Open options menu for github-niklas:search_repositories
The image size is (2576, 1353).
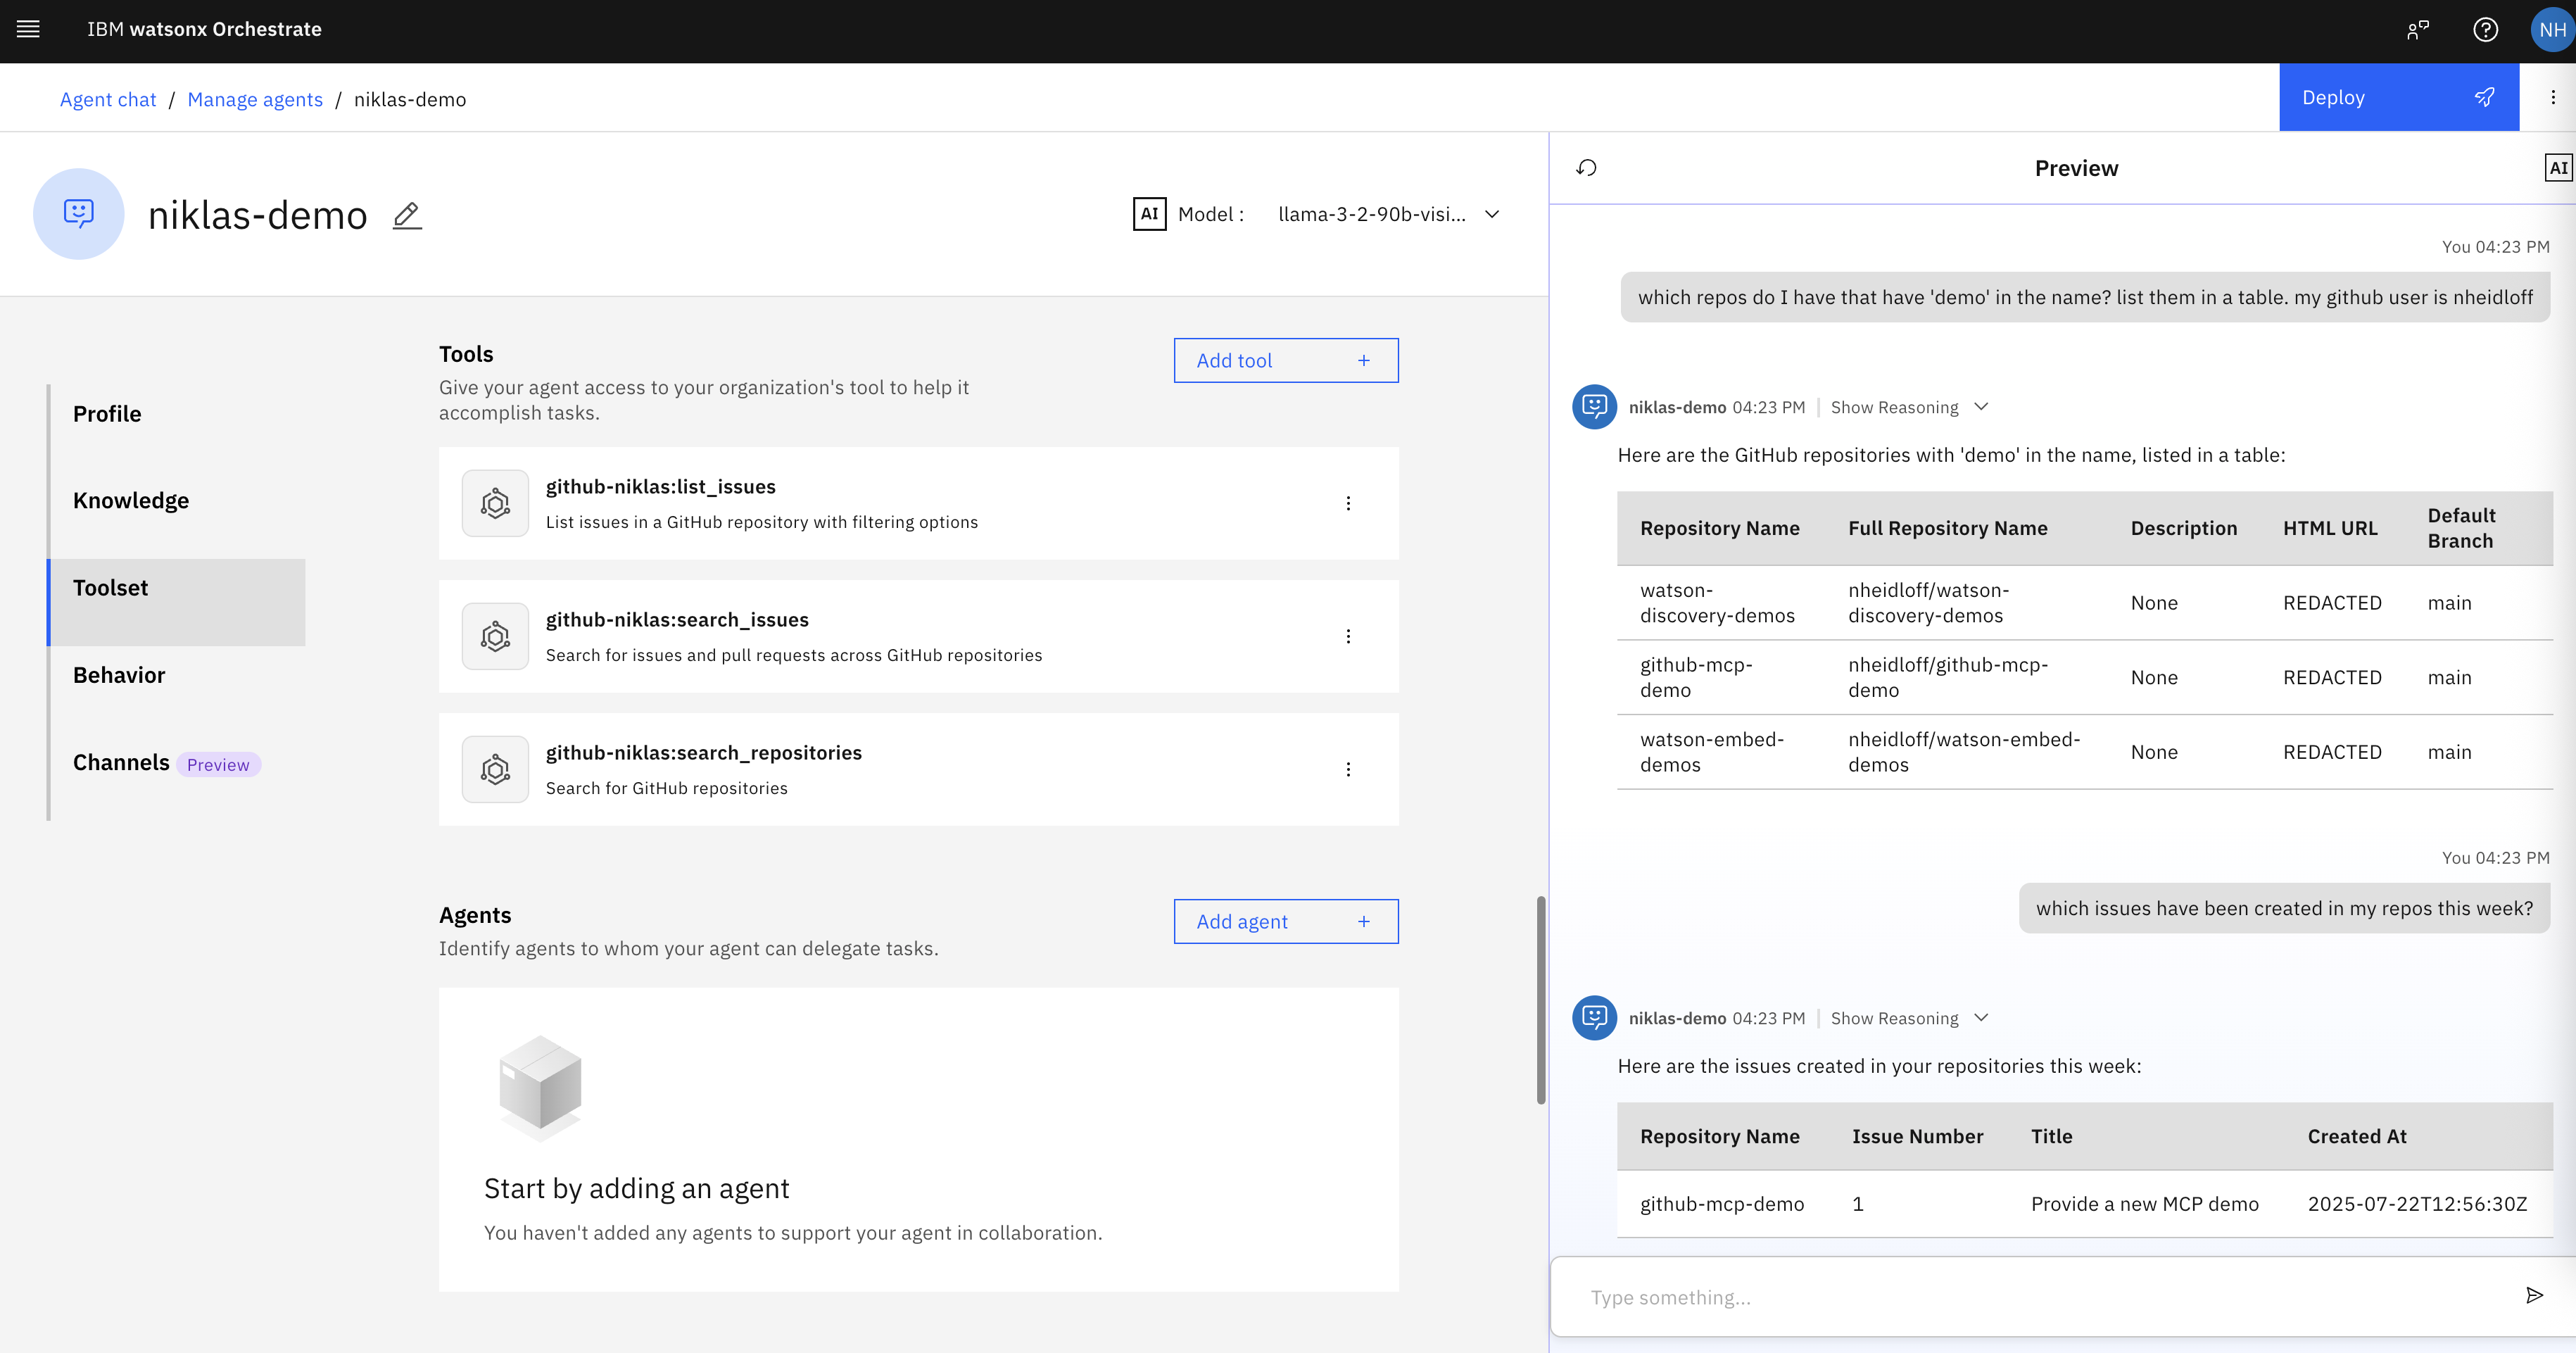click(x=1348, y=769)
